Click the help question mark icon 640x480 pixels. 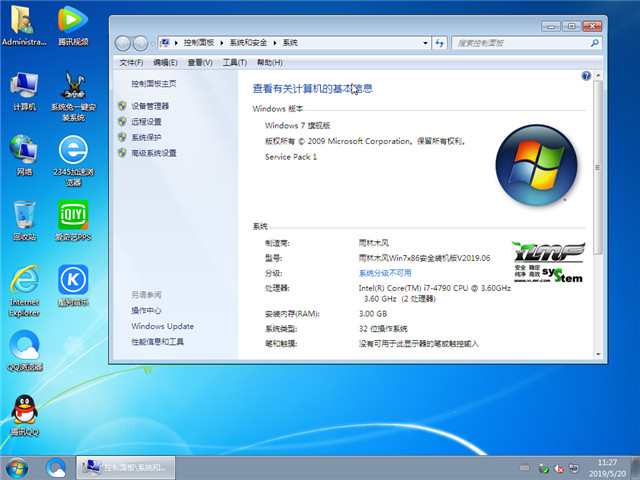586,76
